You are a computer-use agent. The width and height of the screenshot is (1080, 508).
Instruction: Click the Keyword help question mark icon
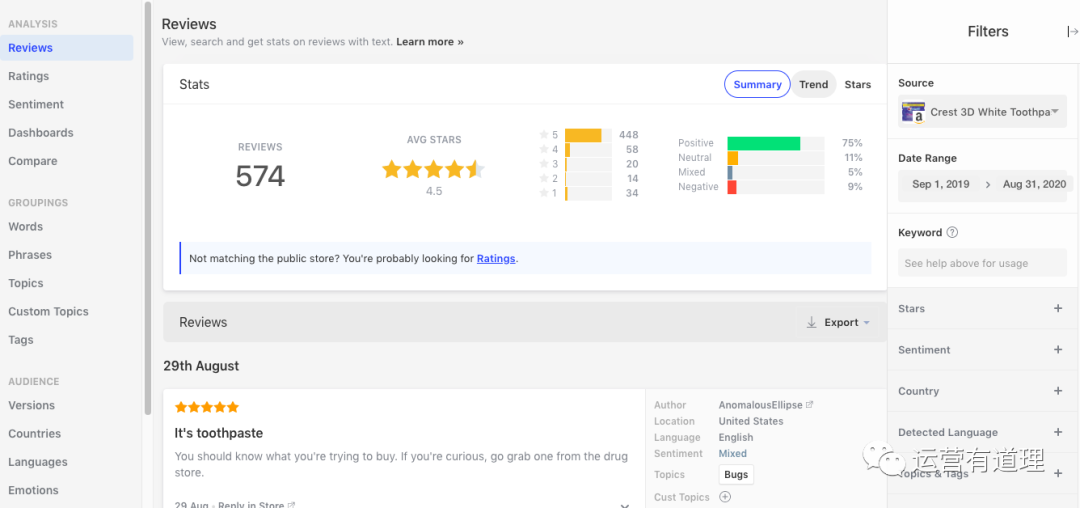[x=952, y=233]
